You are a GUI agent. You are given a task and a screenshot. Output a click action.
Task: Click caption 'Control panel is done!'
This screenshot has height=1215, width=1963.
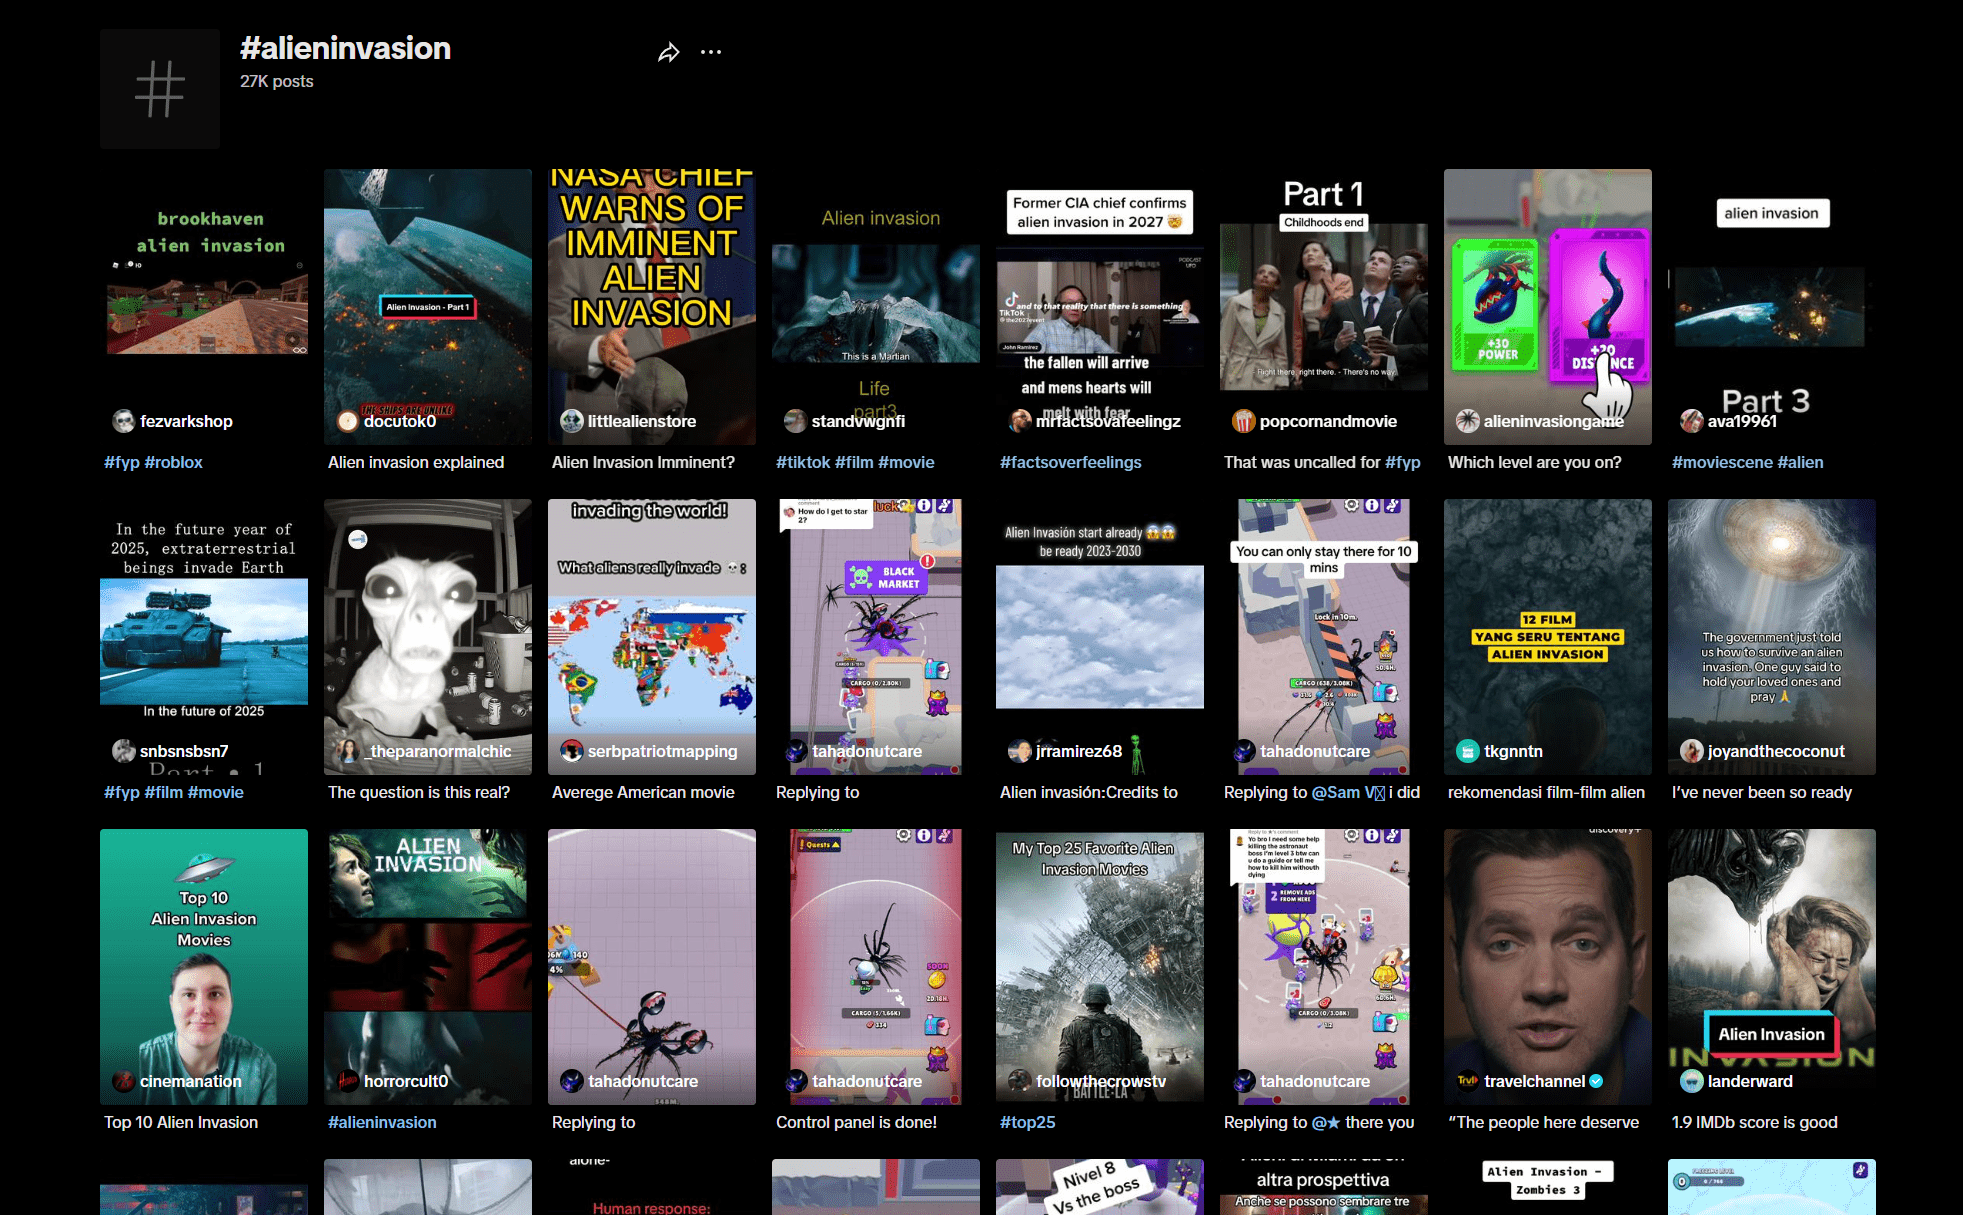pos(856,1122)
